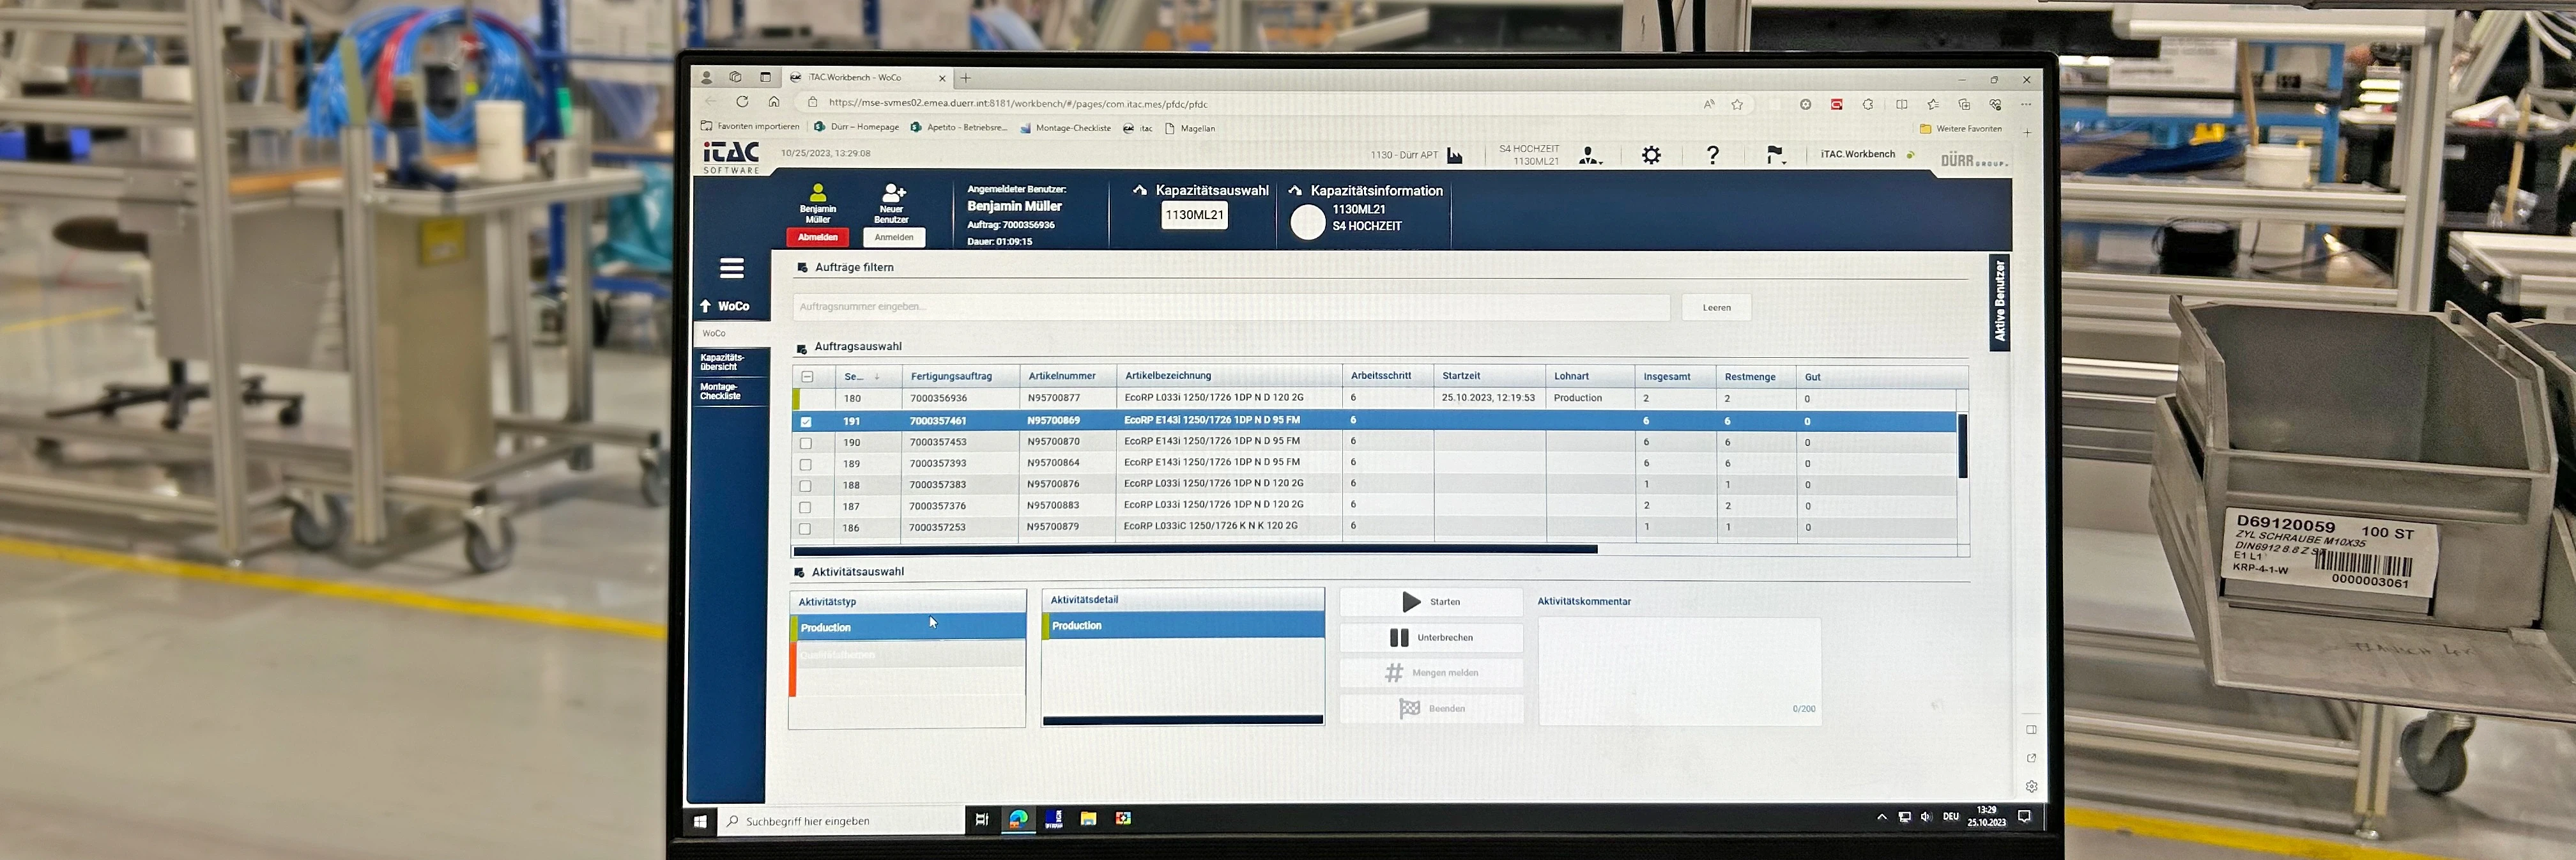Open File Explorer from the taskbar

click(x=1088, y=819)
